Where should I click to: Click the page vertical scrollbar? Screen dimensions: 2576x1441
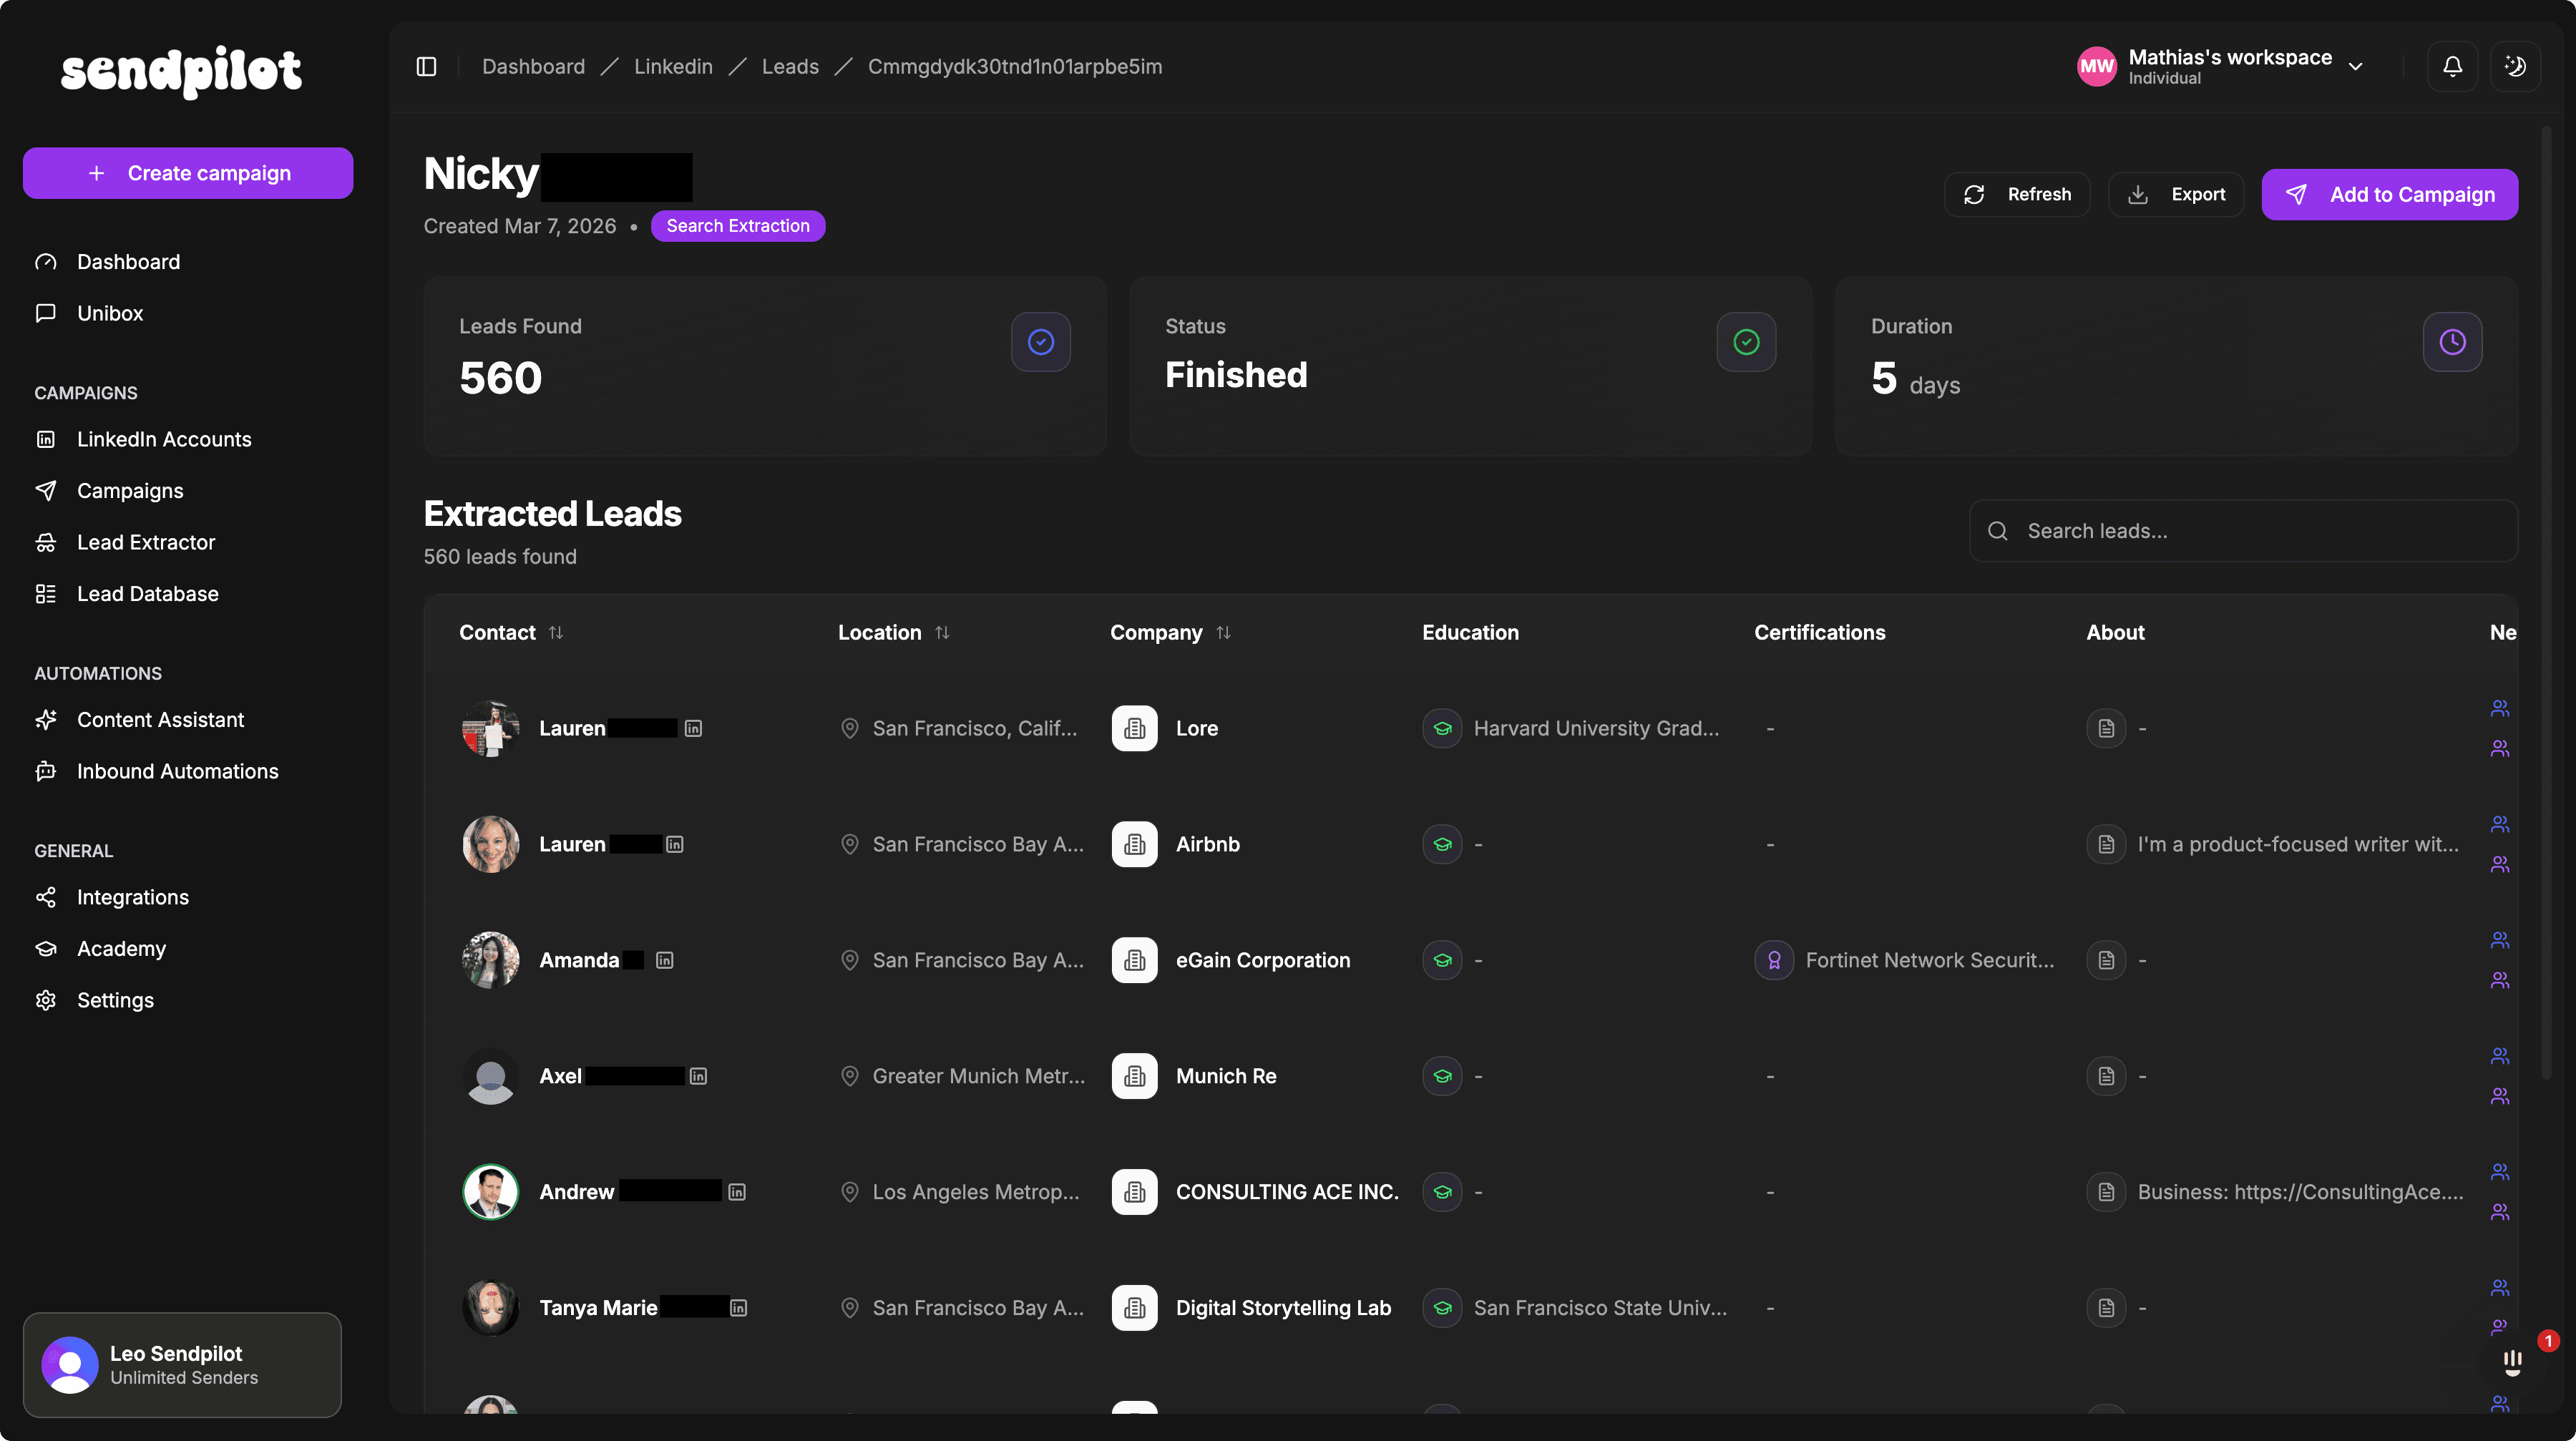coord(2546,600)
